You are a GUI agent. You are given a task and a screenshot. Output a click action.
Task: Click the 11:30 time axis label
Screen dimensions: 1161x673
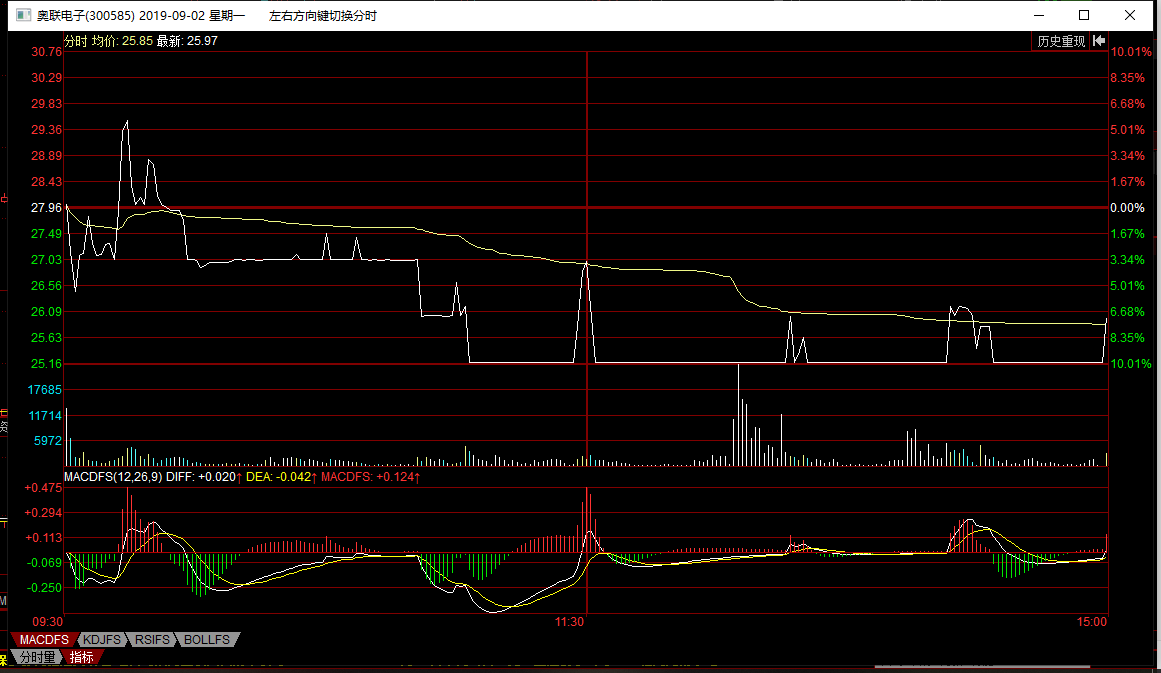point(569,622)
